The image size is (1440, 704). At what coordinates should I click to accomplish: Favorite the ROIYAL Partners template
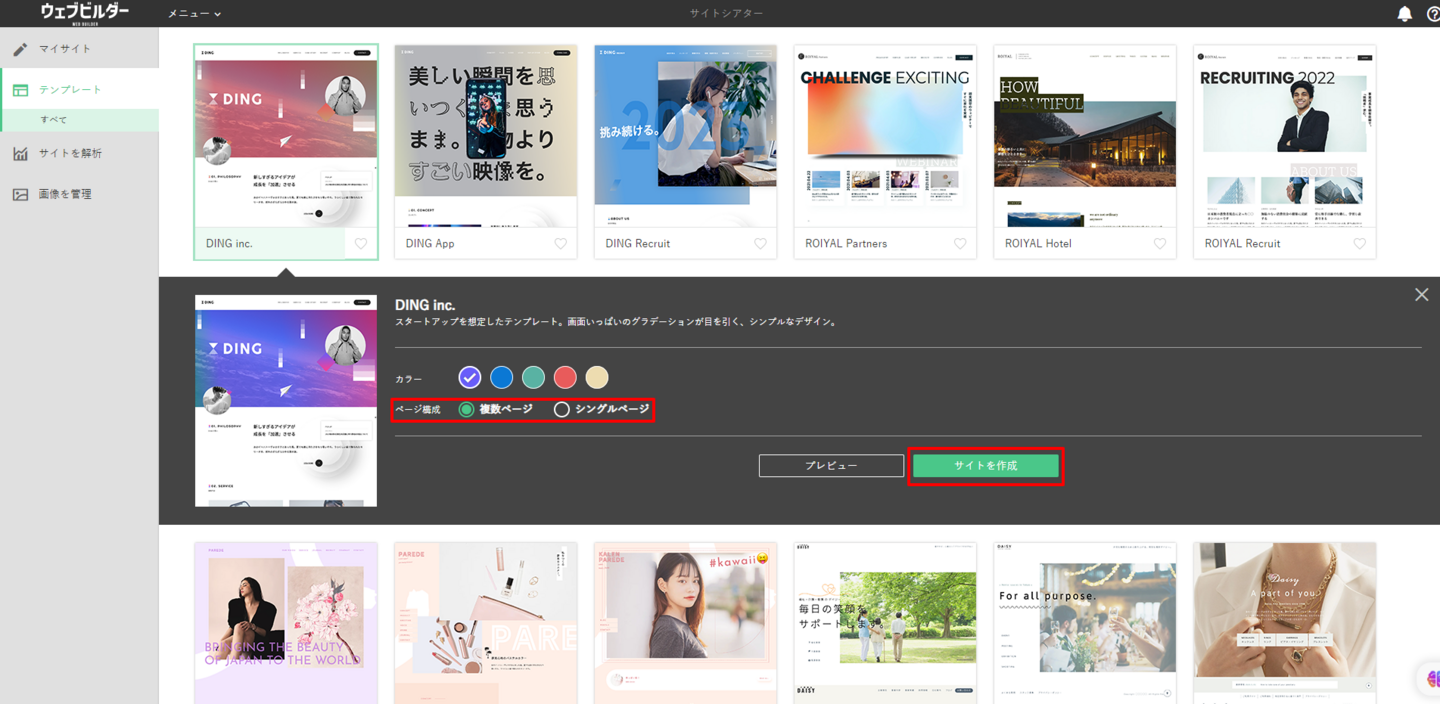click(x=960, y=244)
